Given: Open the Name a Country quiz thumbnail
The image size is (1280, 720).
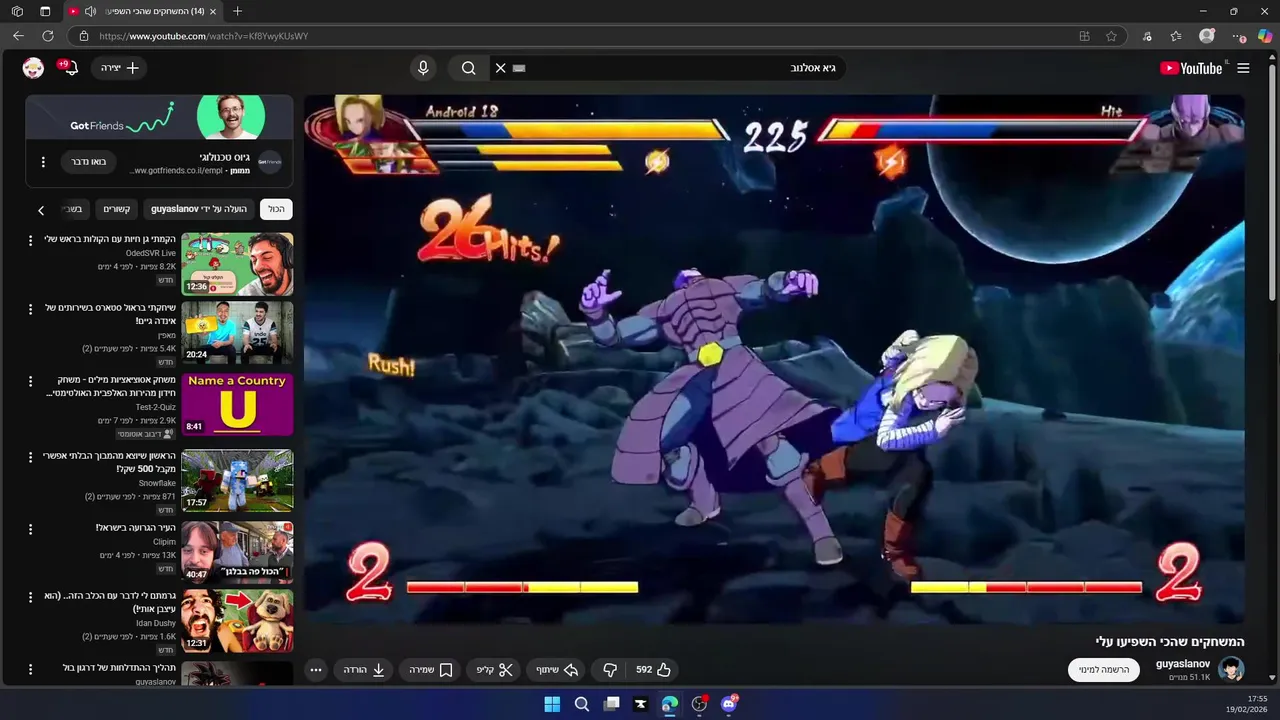Looking at the screenshot, I should [237, 404].
